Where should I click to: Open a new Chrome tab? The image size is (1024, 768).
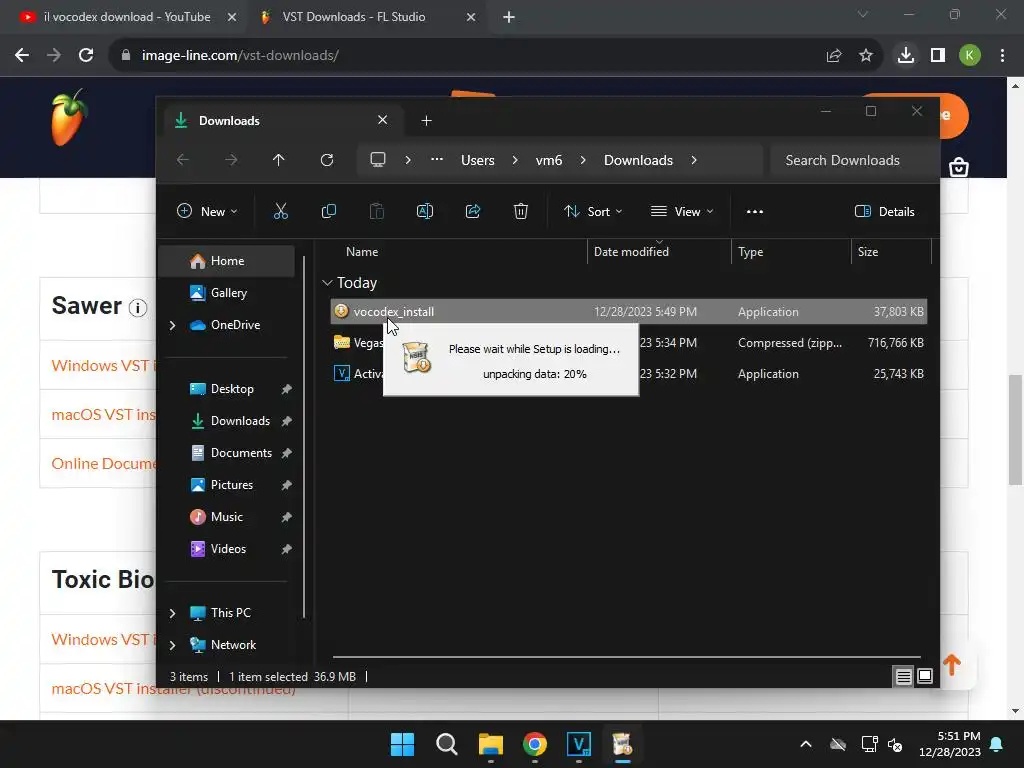[x=509, y=17]
